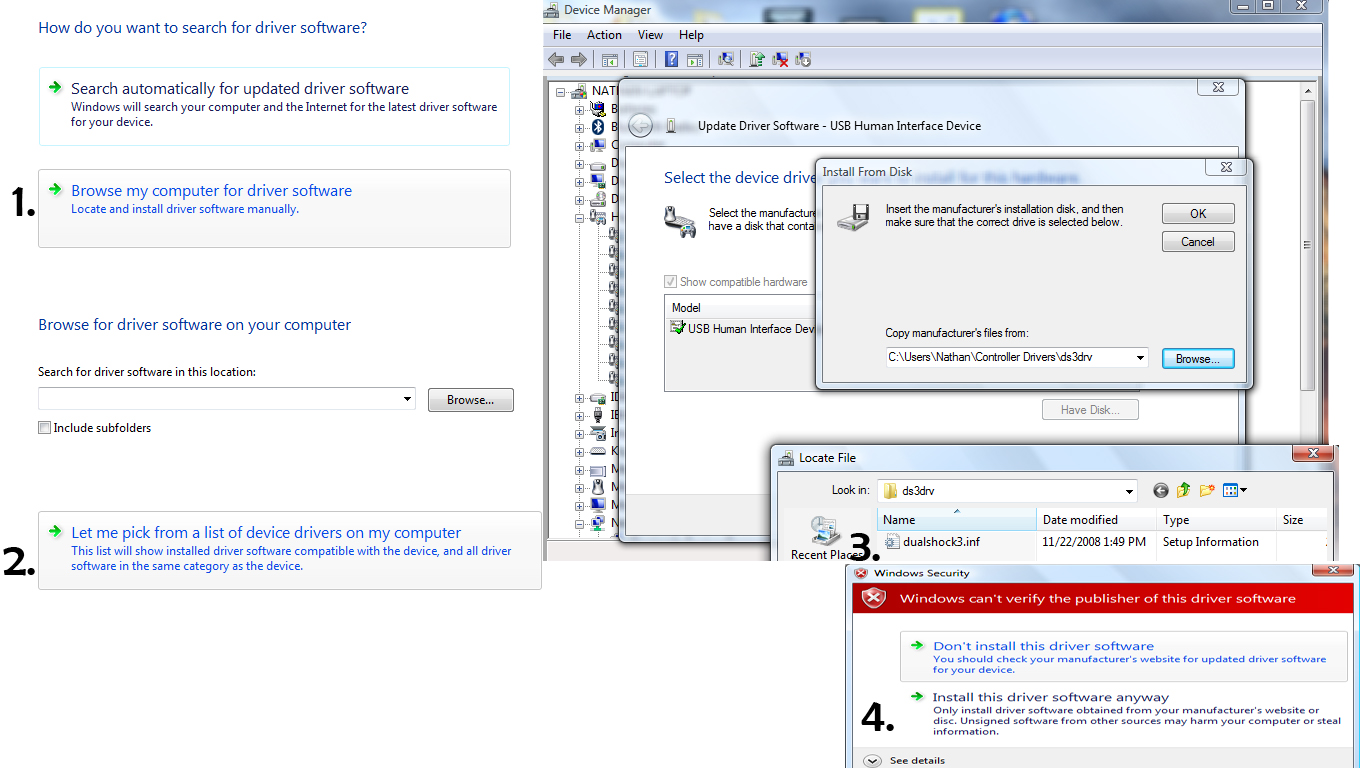Viewport: 1360px width, 768px height.
Task: Open Properties via the toolbar icon
Action: pos(640,60)
